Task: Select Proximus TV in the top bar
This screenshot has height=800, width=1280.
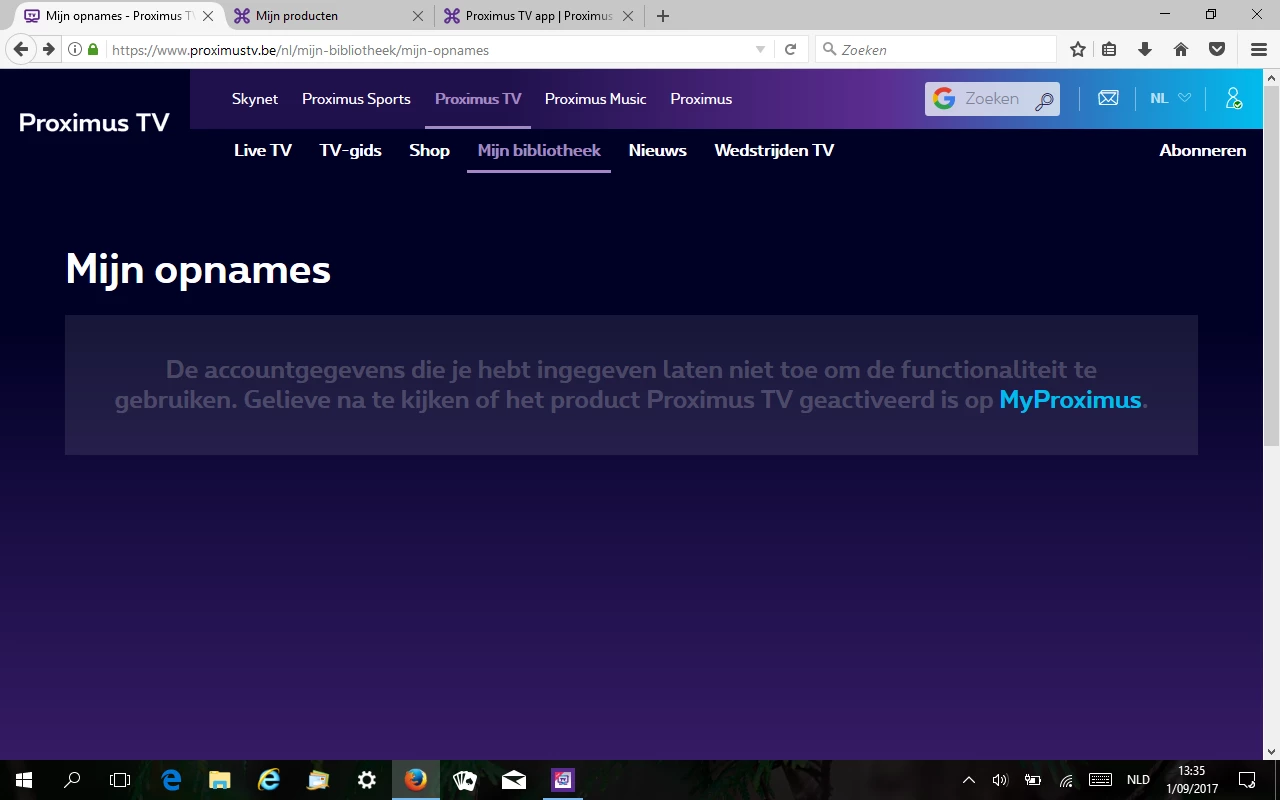Action: [x=478, y=99]
